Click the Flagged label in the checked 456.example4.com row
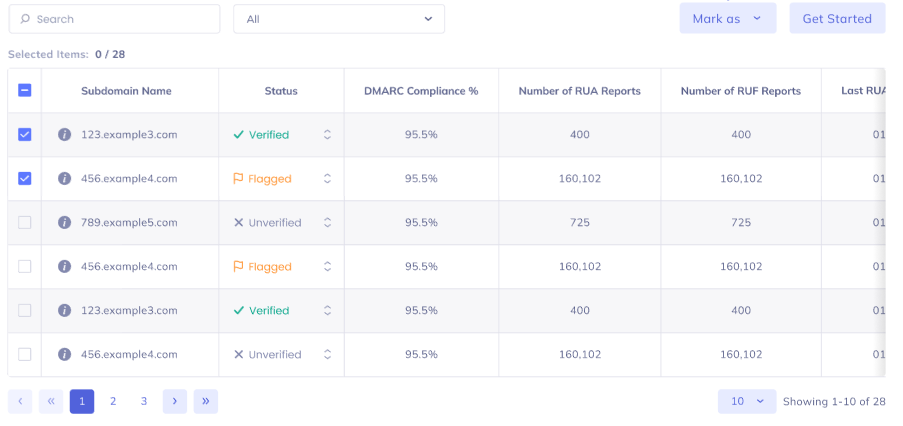Viewport: 903px width, 426px height. [270, 178]
